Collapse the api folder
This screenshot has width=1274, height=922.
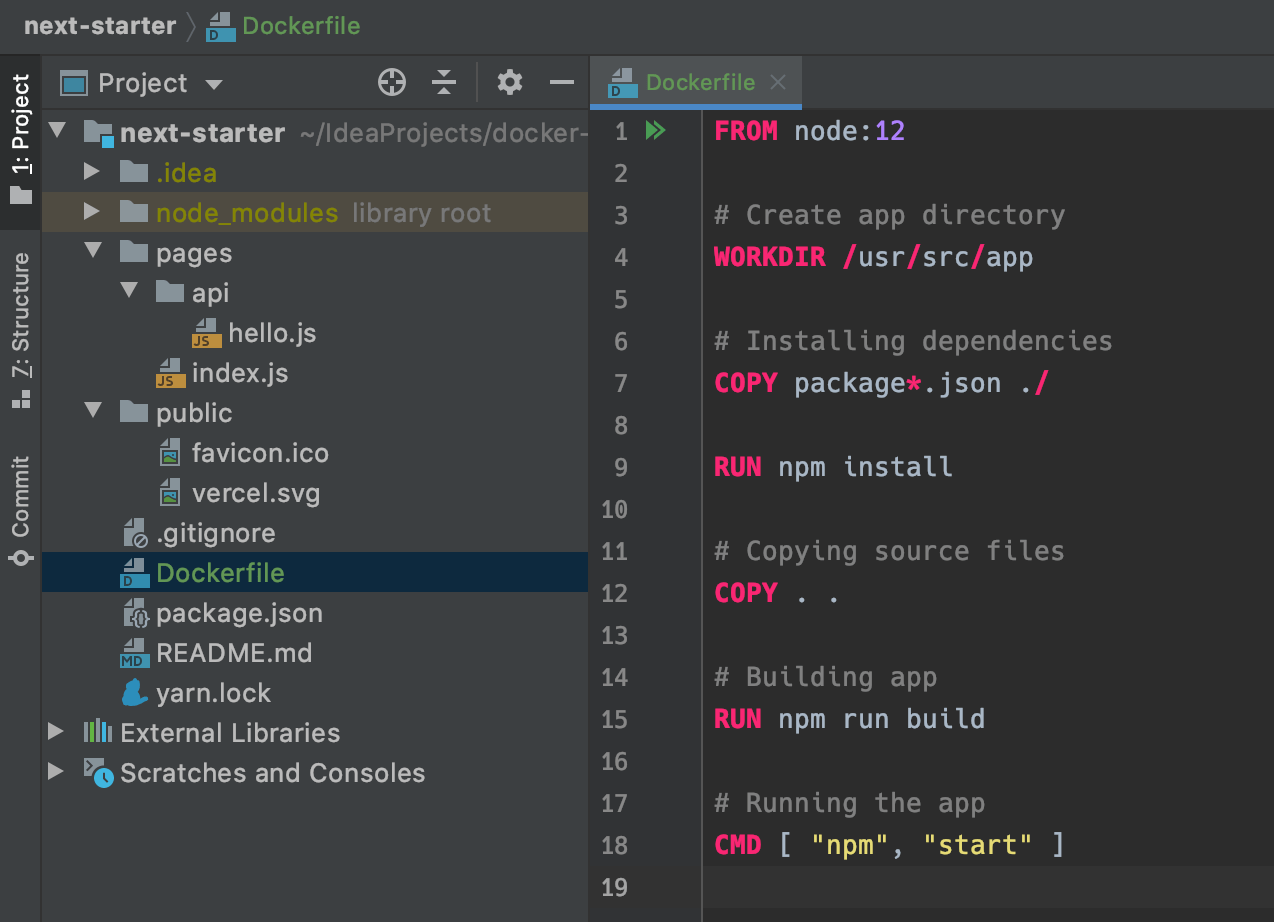(x=129, y=292)
